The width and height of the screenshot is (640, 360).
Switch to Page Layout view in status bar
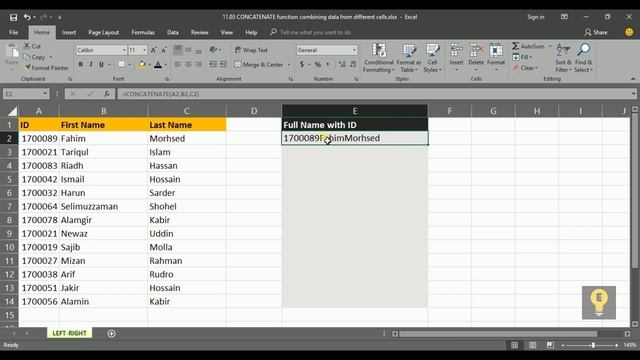(x=532, y=345)
